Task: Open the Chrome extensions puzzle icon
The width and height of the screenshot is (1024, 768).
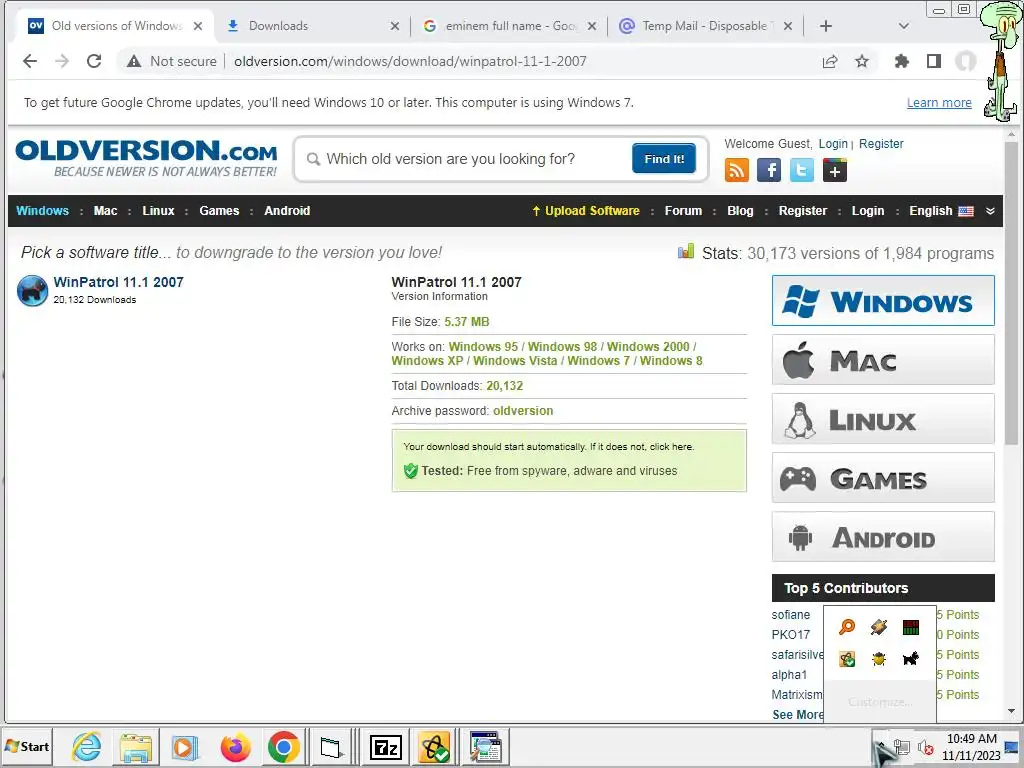Action: pos(902,61)
